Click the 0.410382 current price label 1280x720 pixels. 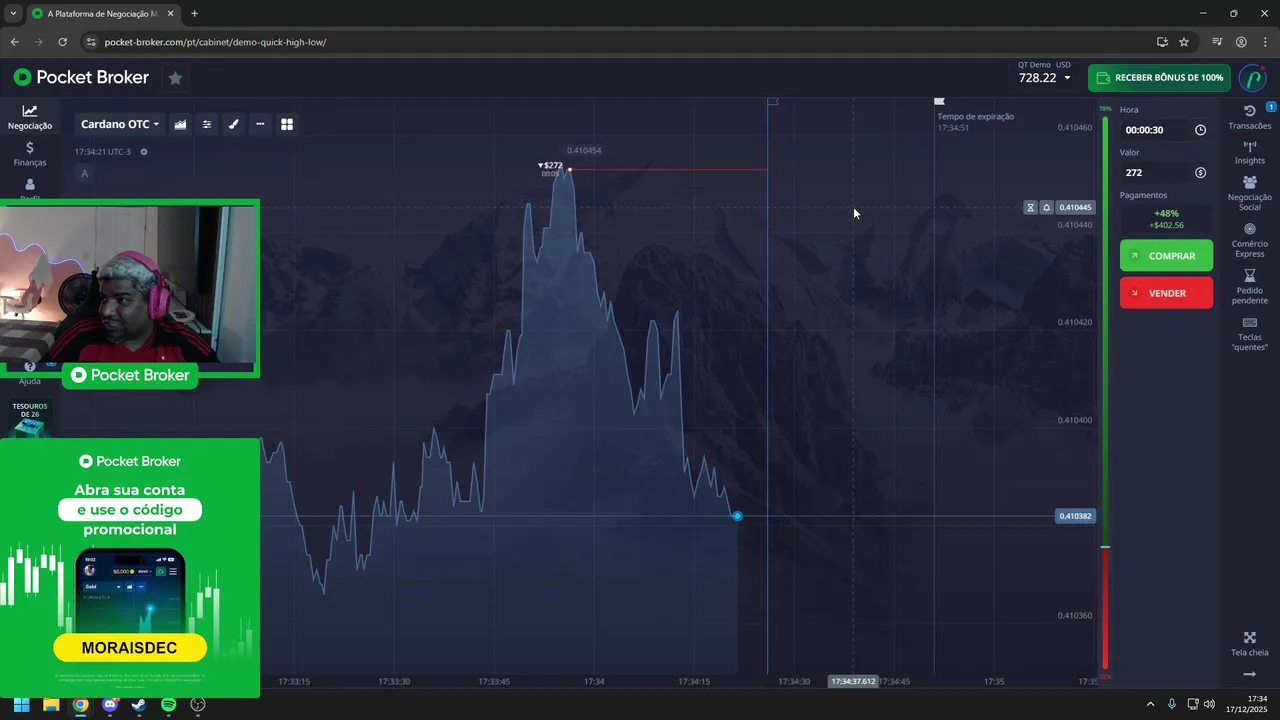(1076, 516)
